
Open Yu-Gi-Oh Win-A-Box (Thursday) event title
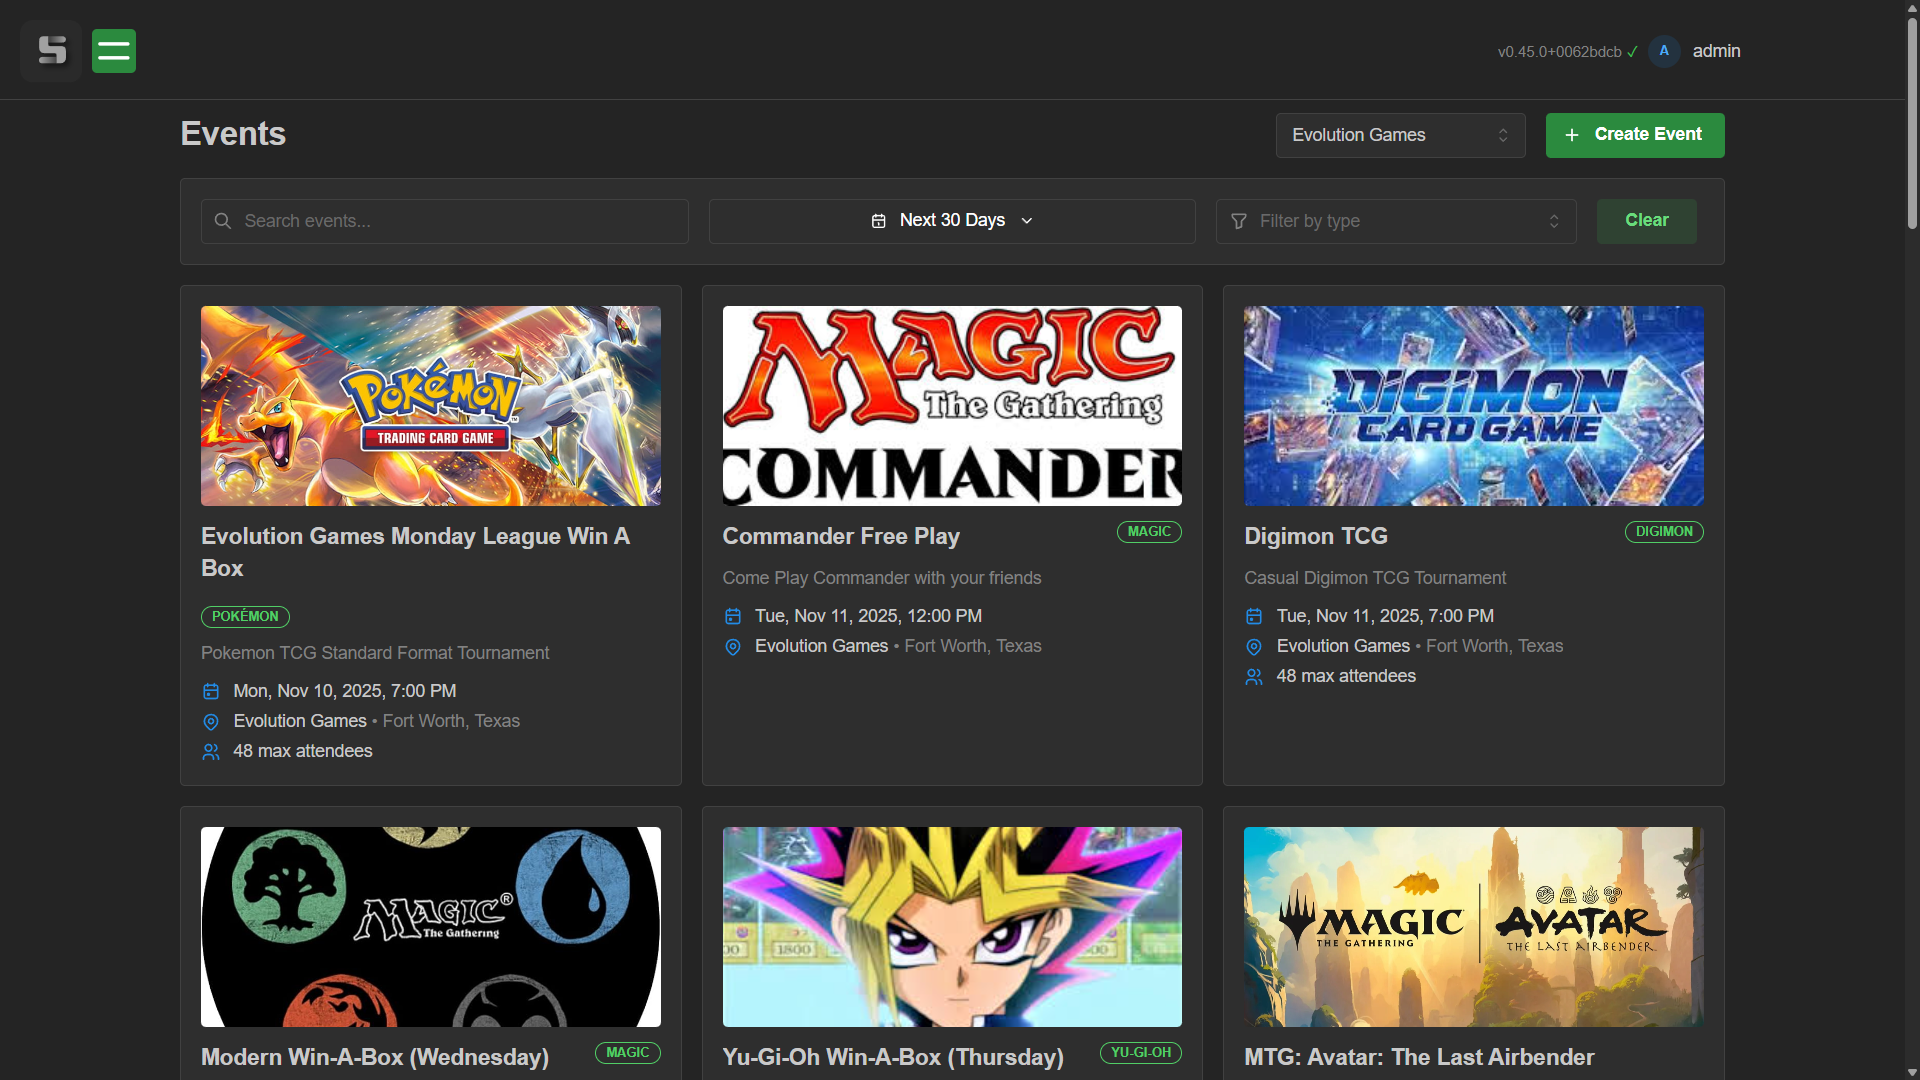tap(893, 1057)
